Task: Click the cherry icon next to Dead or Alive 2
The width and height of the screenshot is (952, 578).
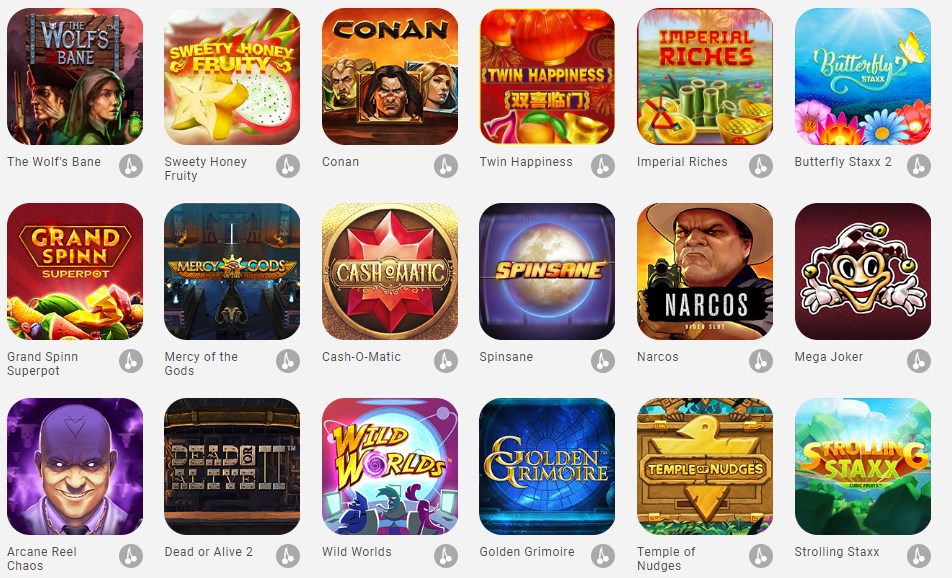Action: click(x=288, y=556)
